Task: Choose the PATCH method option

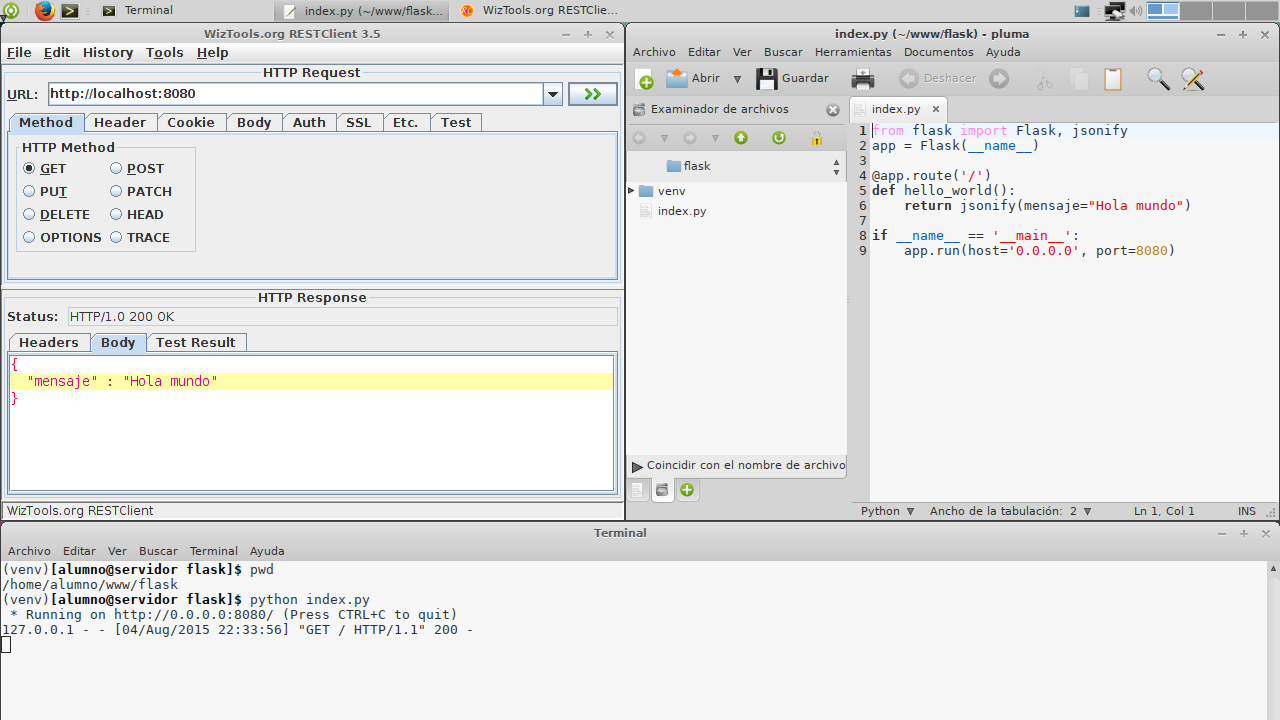Action: [x=116, y=192]
